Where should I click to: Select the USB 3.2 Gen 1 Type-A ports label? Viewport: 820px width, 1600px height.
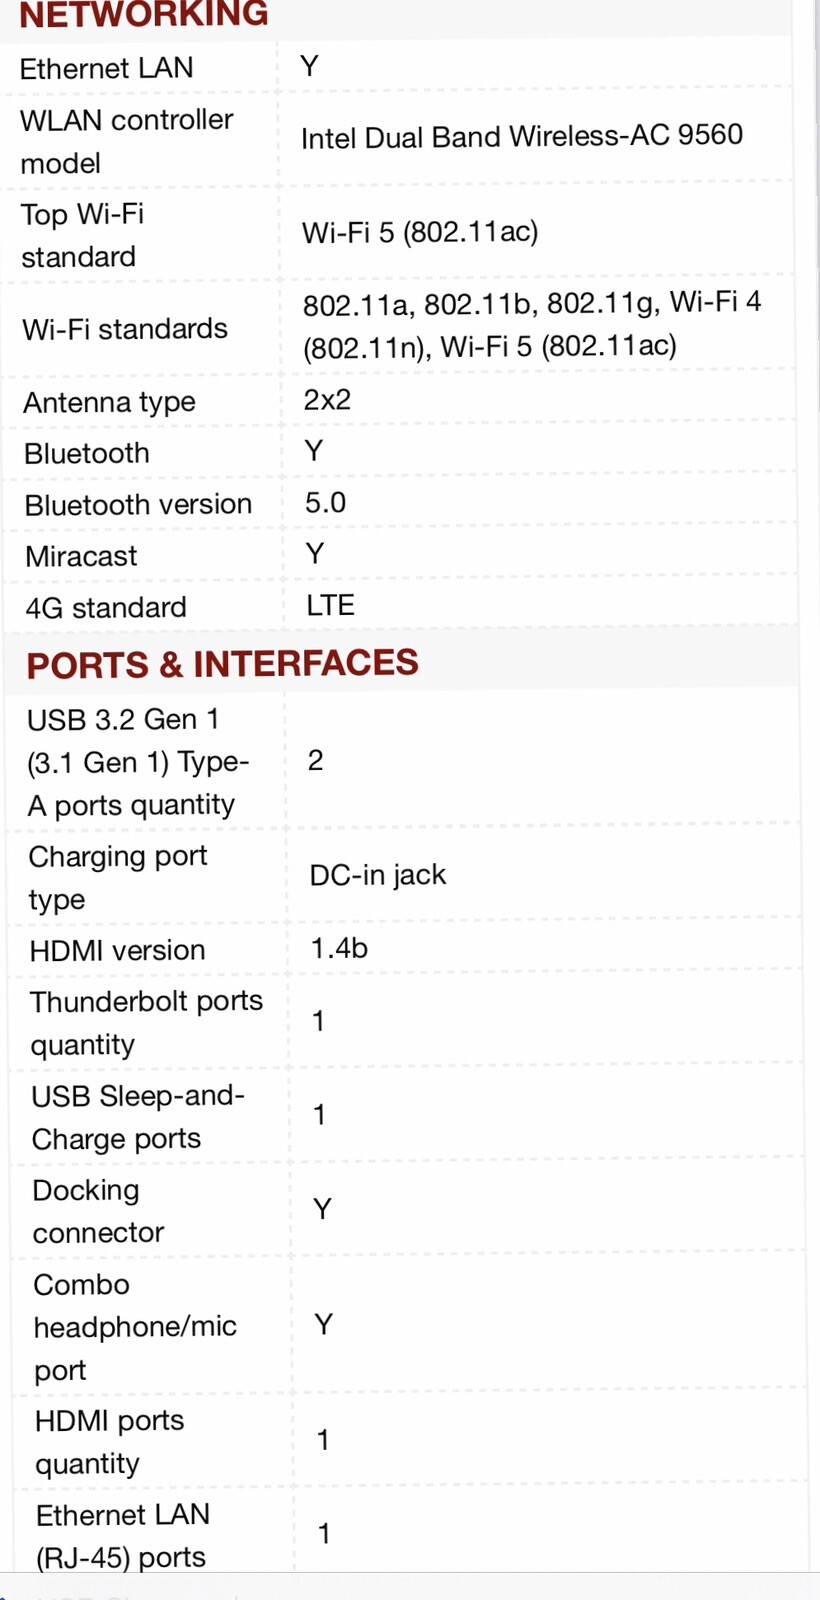(138, 762)
